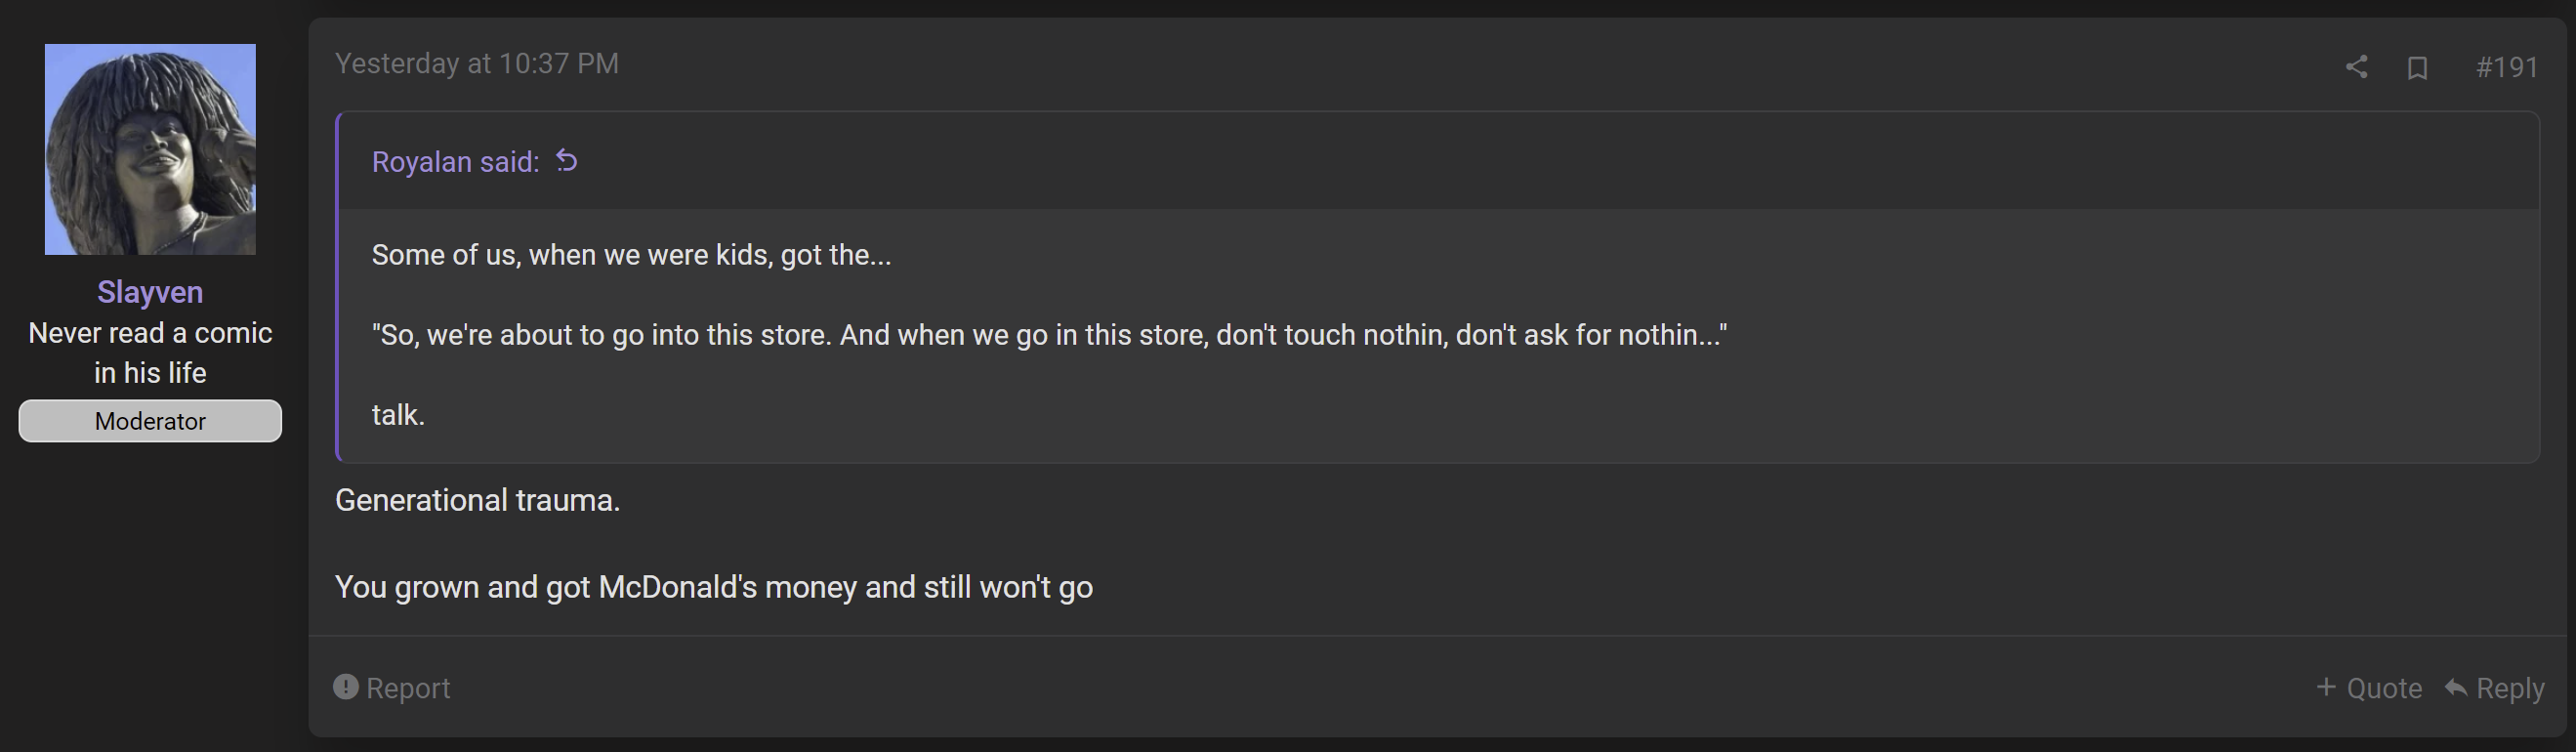The width and height of the screenshot is (2576, 752).
Task: Click the user title 'Never read a comic'
Action: [x=150, y=333]
